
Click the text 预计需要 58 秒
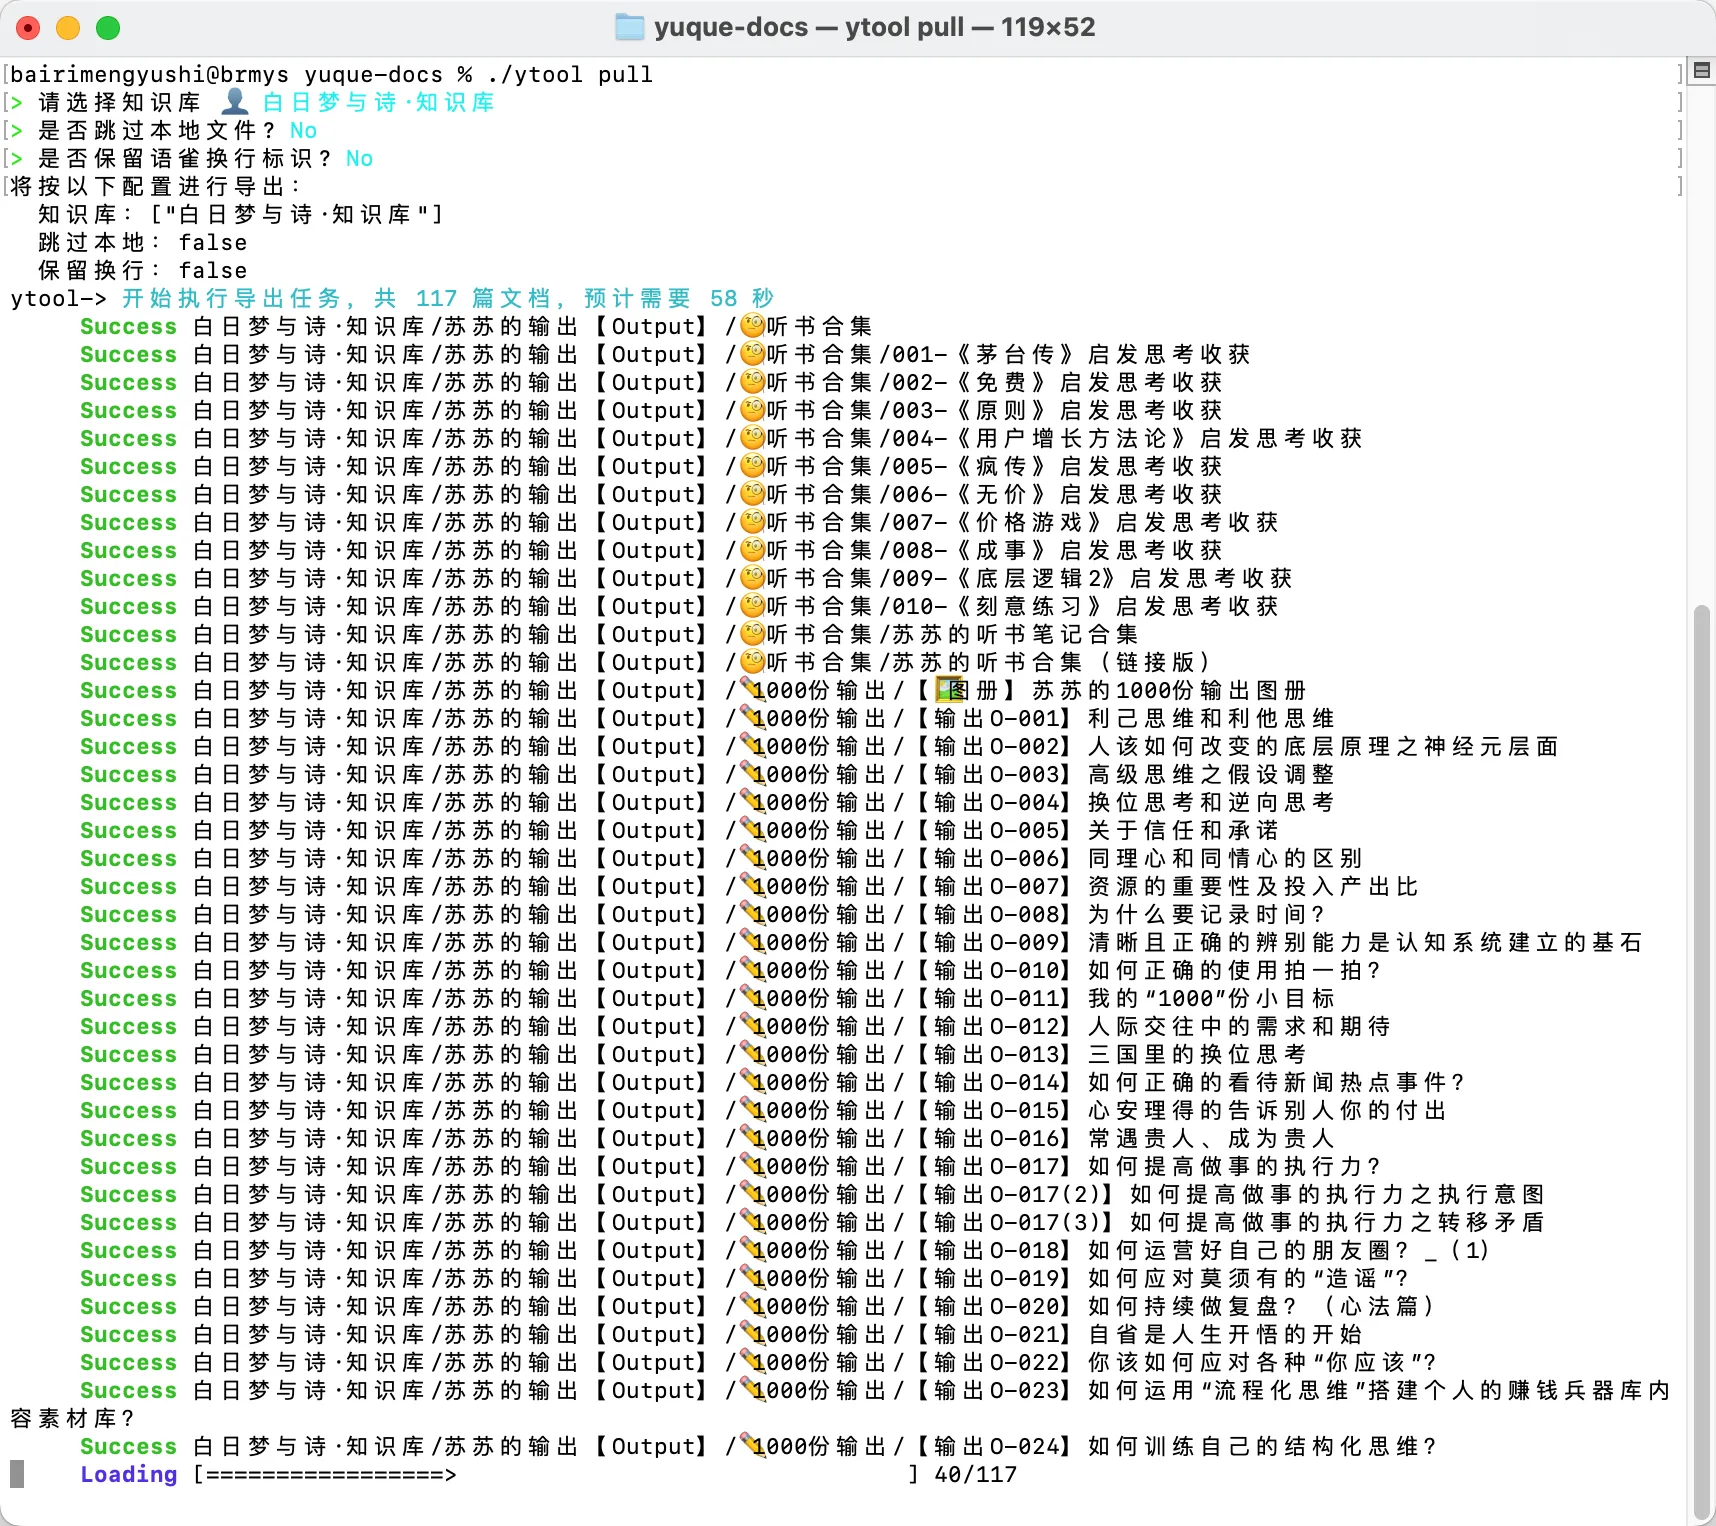[x=679, y=298]
